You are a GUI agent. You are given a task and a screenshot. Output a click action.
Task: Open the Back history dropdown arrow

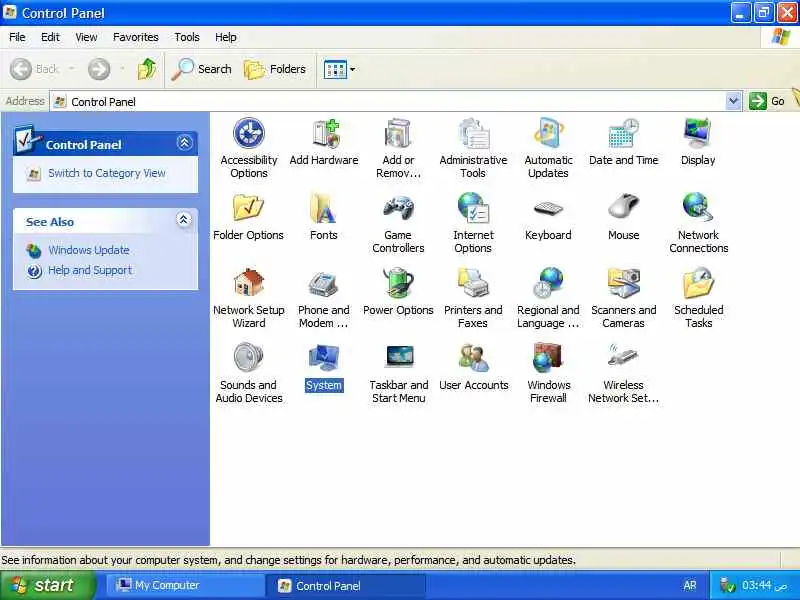point(71,68)
